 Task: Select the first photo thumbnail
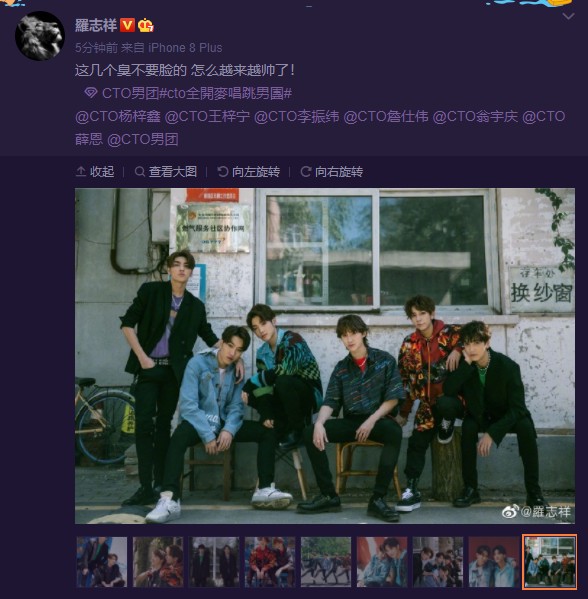coord(102,562)
